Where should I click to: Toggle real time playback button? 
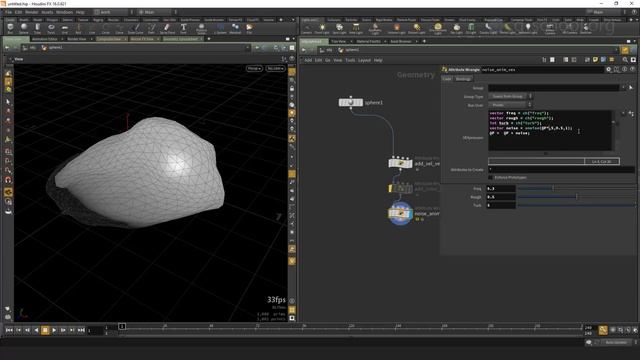[x=603, y=330]
